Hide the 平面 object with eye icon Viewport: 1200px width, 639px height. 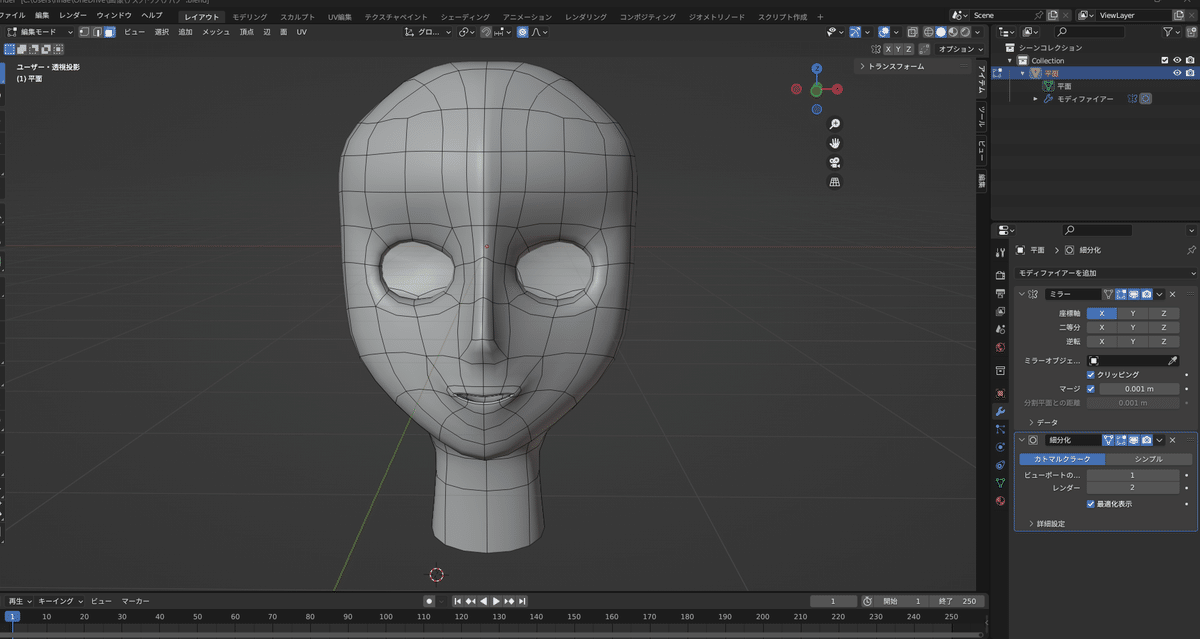coord(1177,73)
